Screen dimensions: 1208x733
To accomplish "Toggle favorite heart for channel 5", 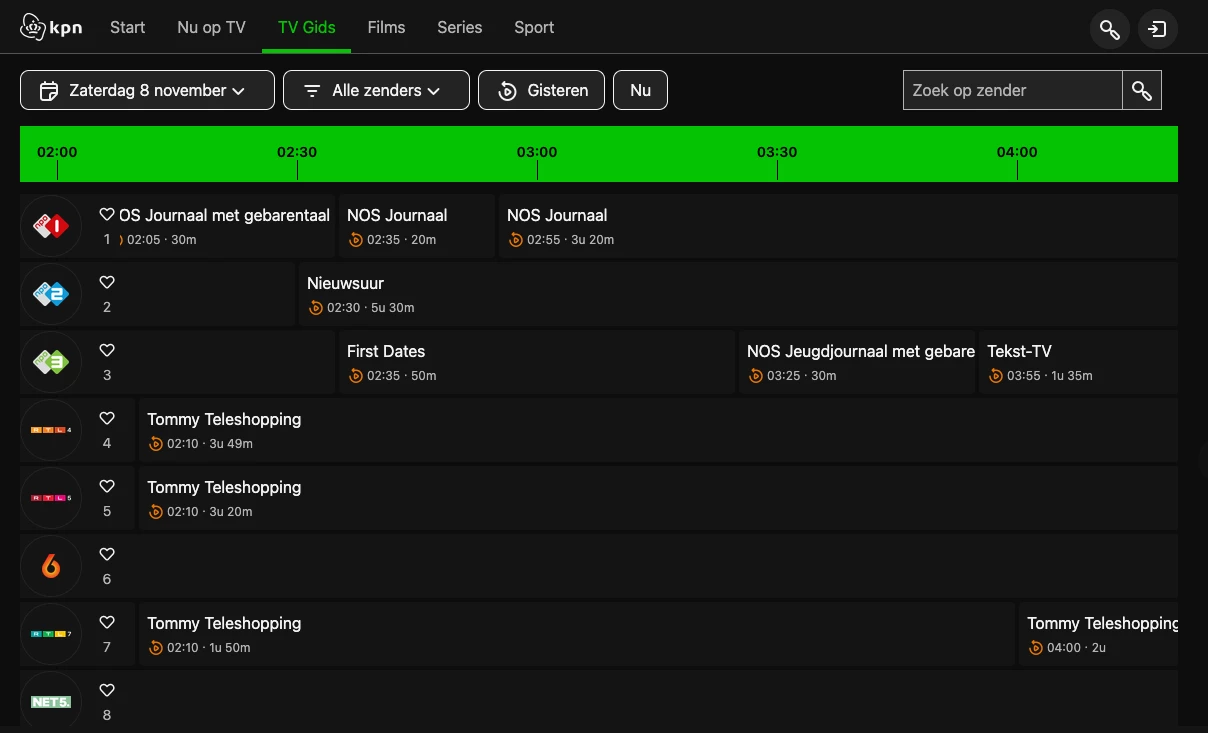I will tap(107, 487).
